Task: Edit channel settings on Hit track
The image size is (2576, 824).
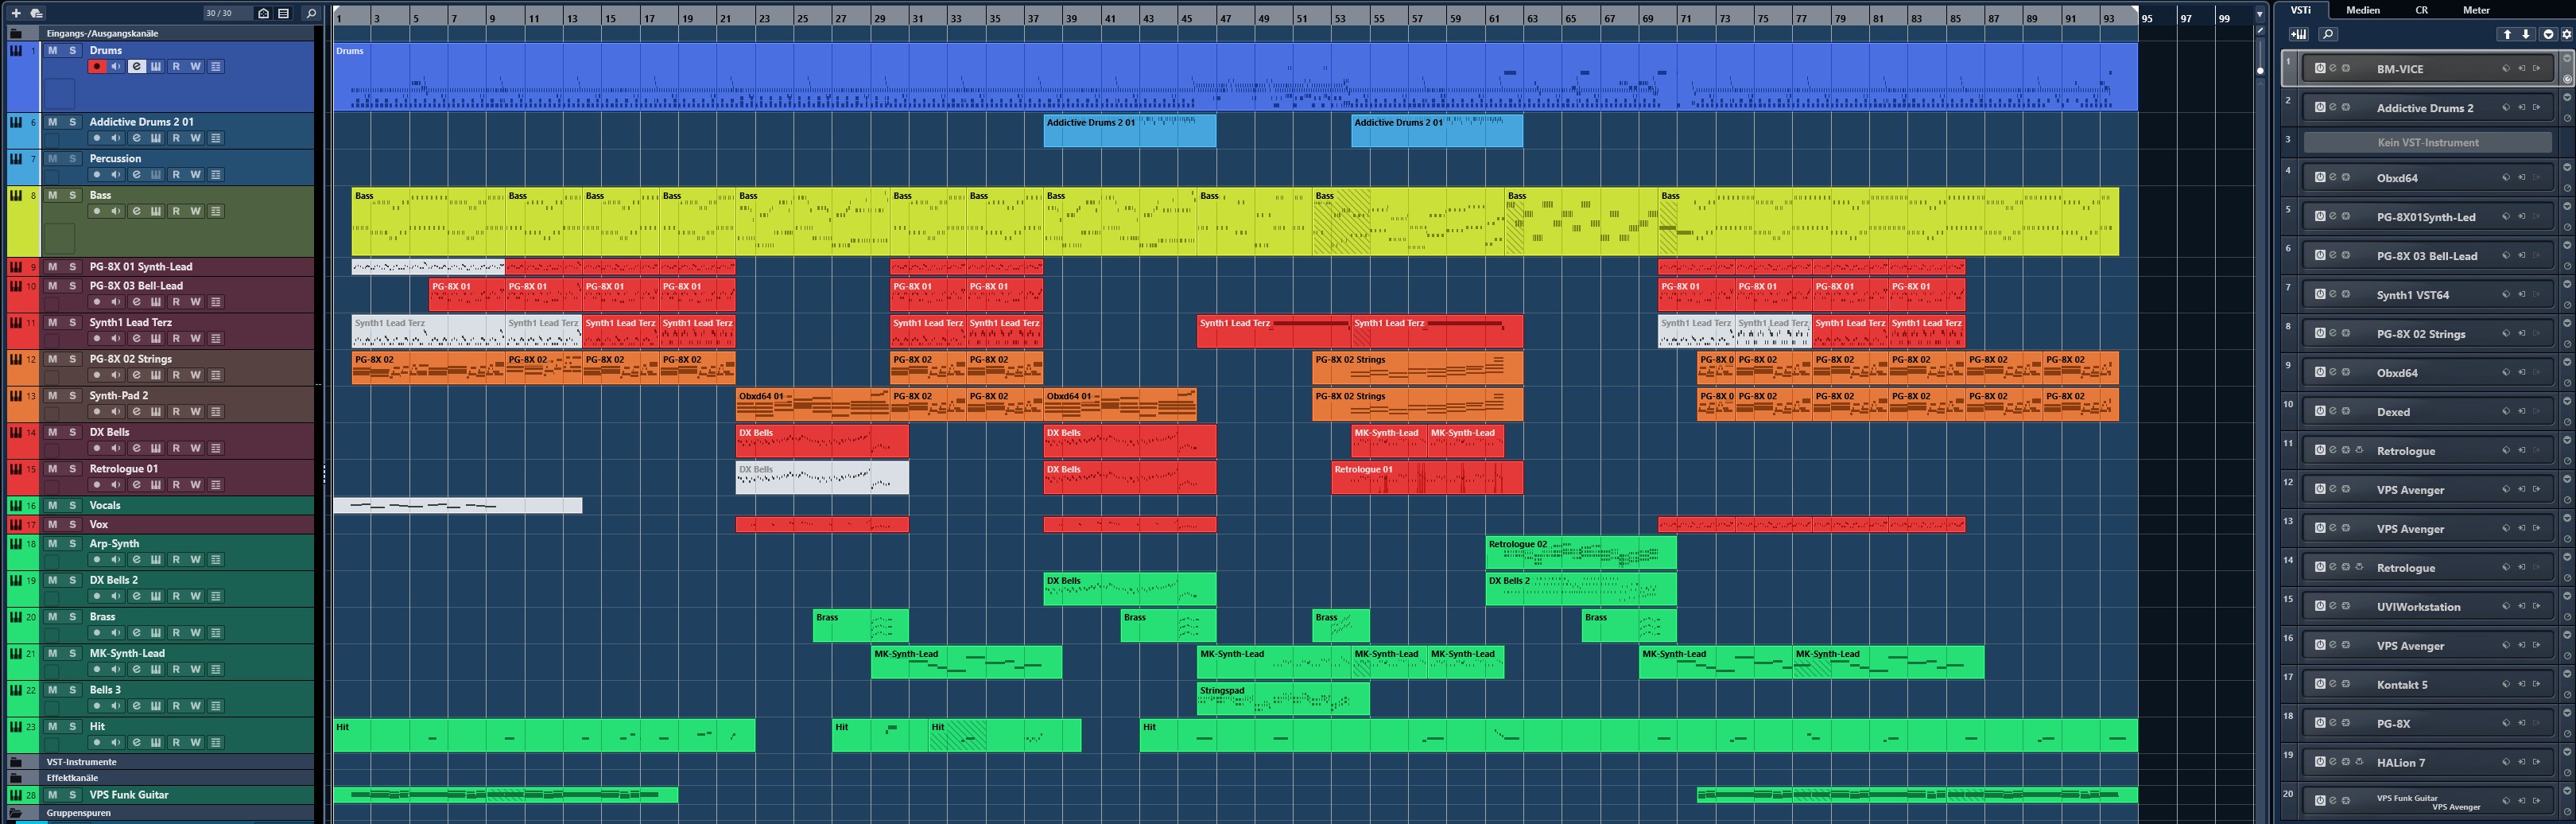Action: 136,742
